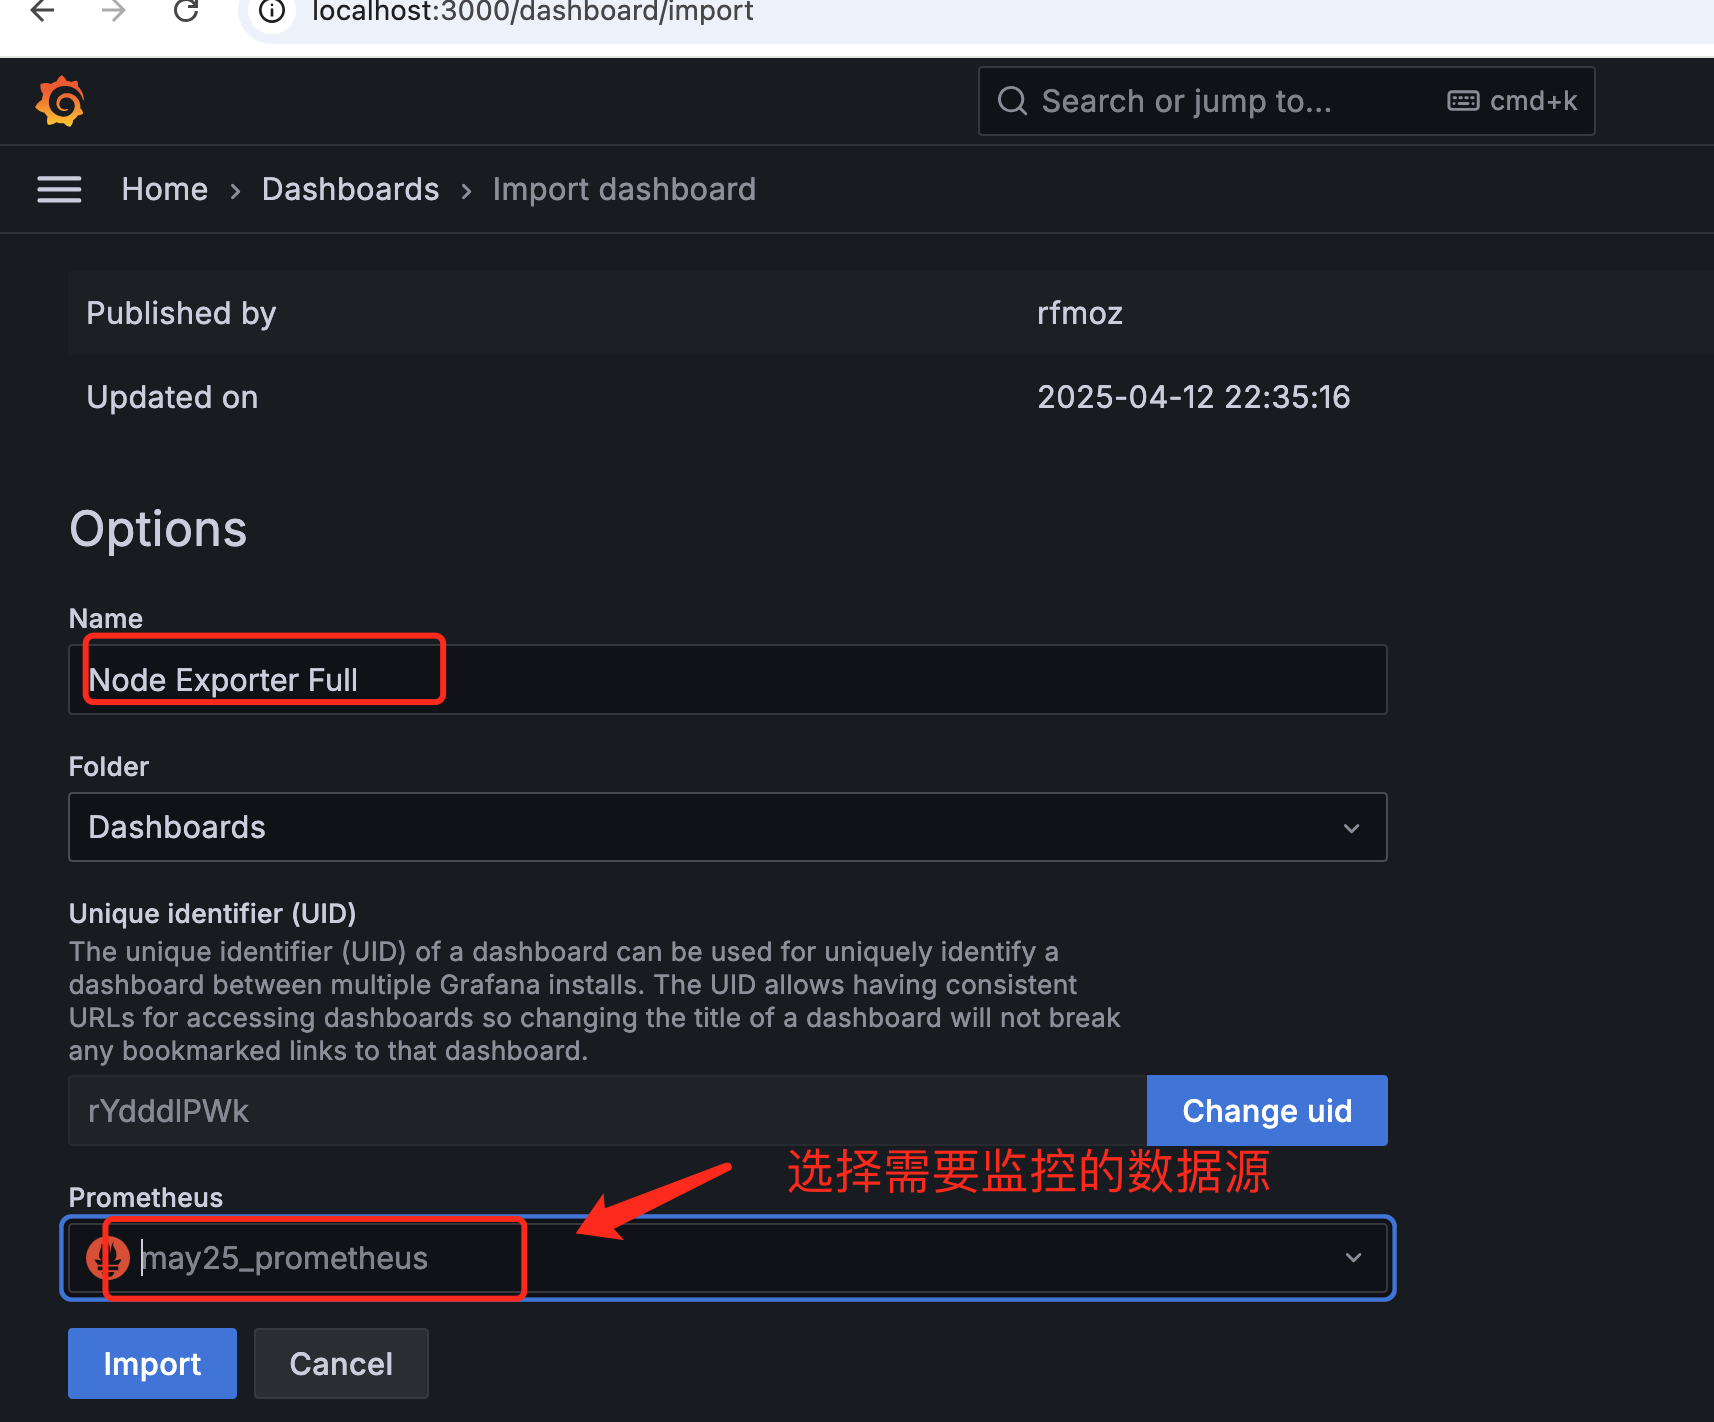This screenshot has height=1422, width=1714.
Task: Edit the Name field Node Exporter Full
Action: coord(727,680)
